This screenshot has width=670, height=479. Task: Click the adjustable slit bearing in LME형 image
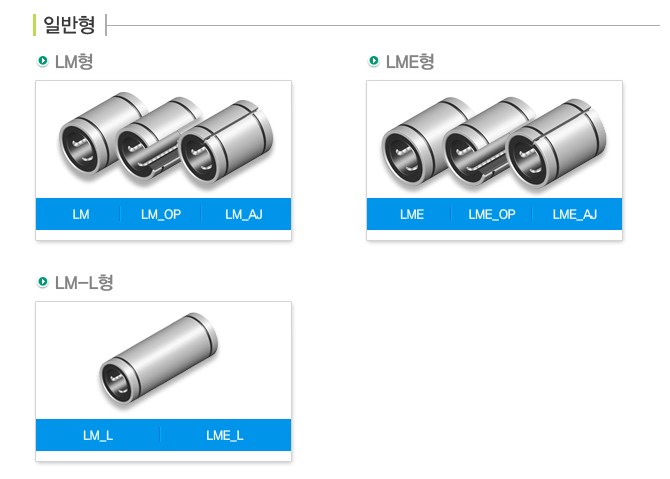point(556,144)
